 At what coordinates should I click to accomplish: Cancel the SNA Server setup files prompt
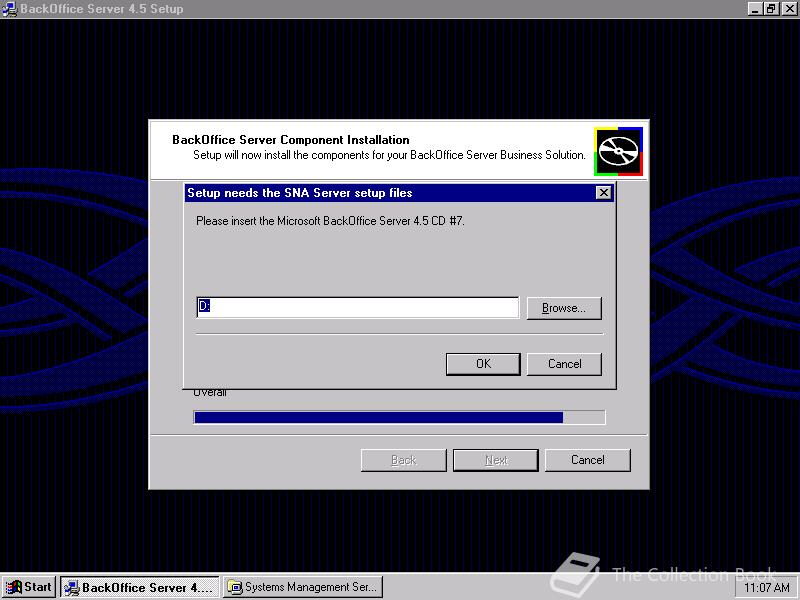[564, 364]
